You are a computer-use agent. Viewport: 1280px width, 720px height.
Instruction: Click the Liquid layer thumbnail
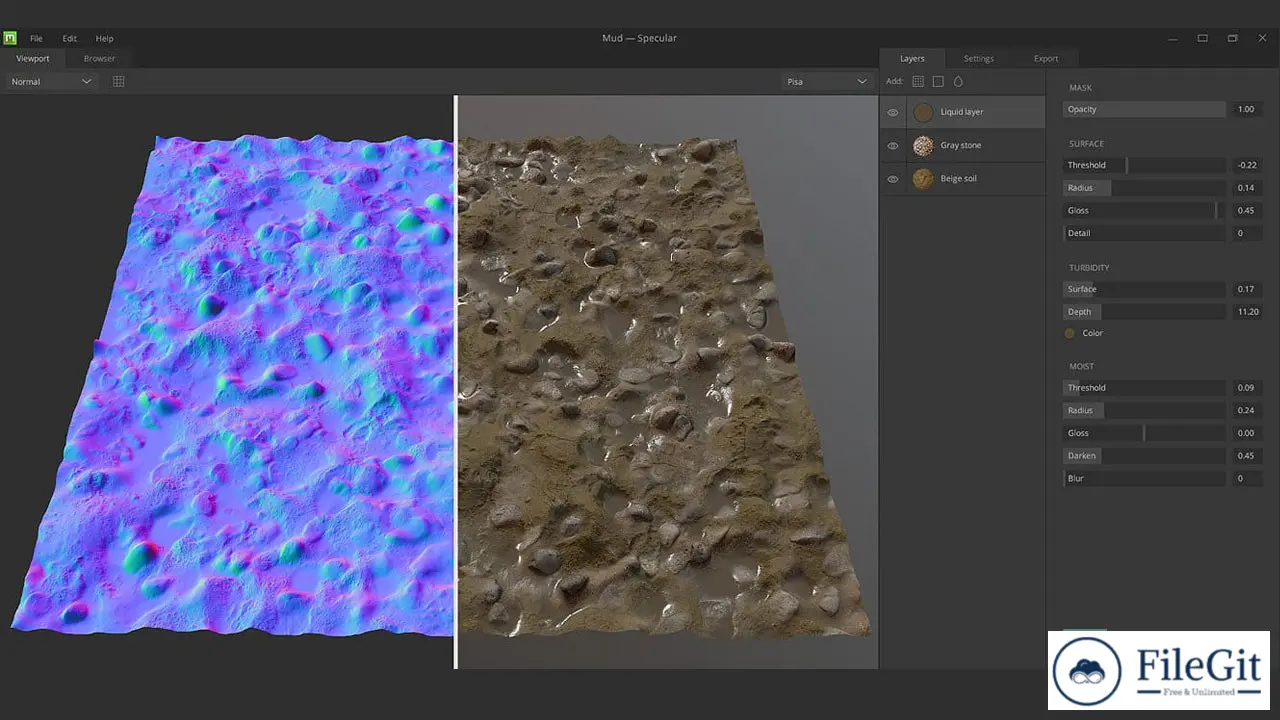pos(923,112)
